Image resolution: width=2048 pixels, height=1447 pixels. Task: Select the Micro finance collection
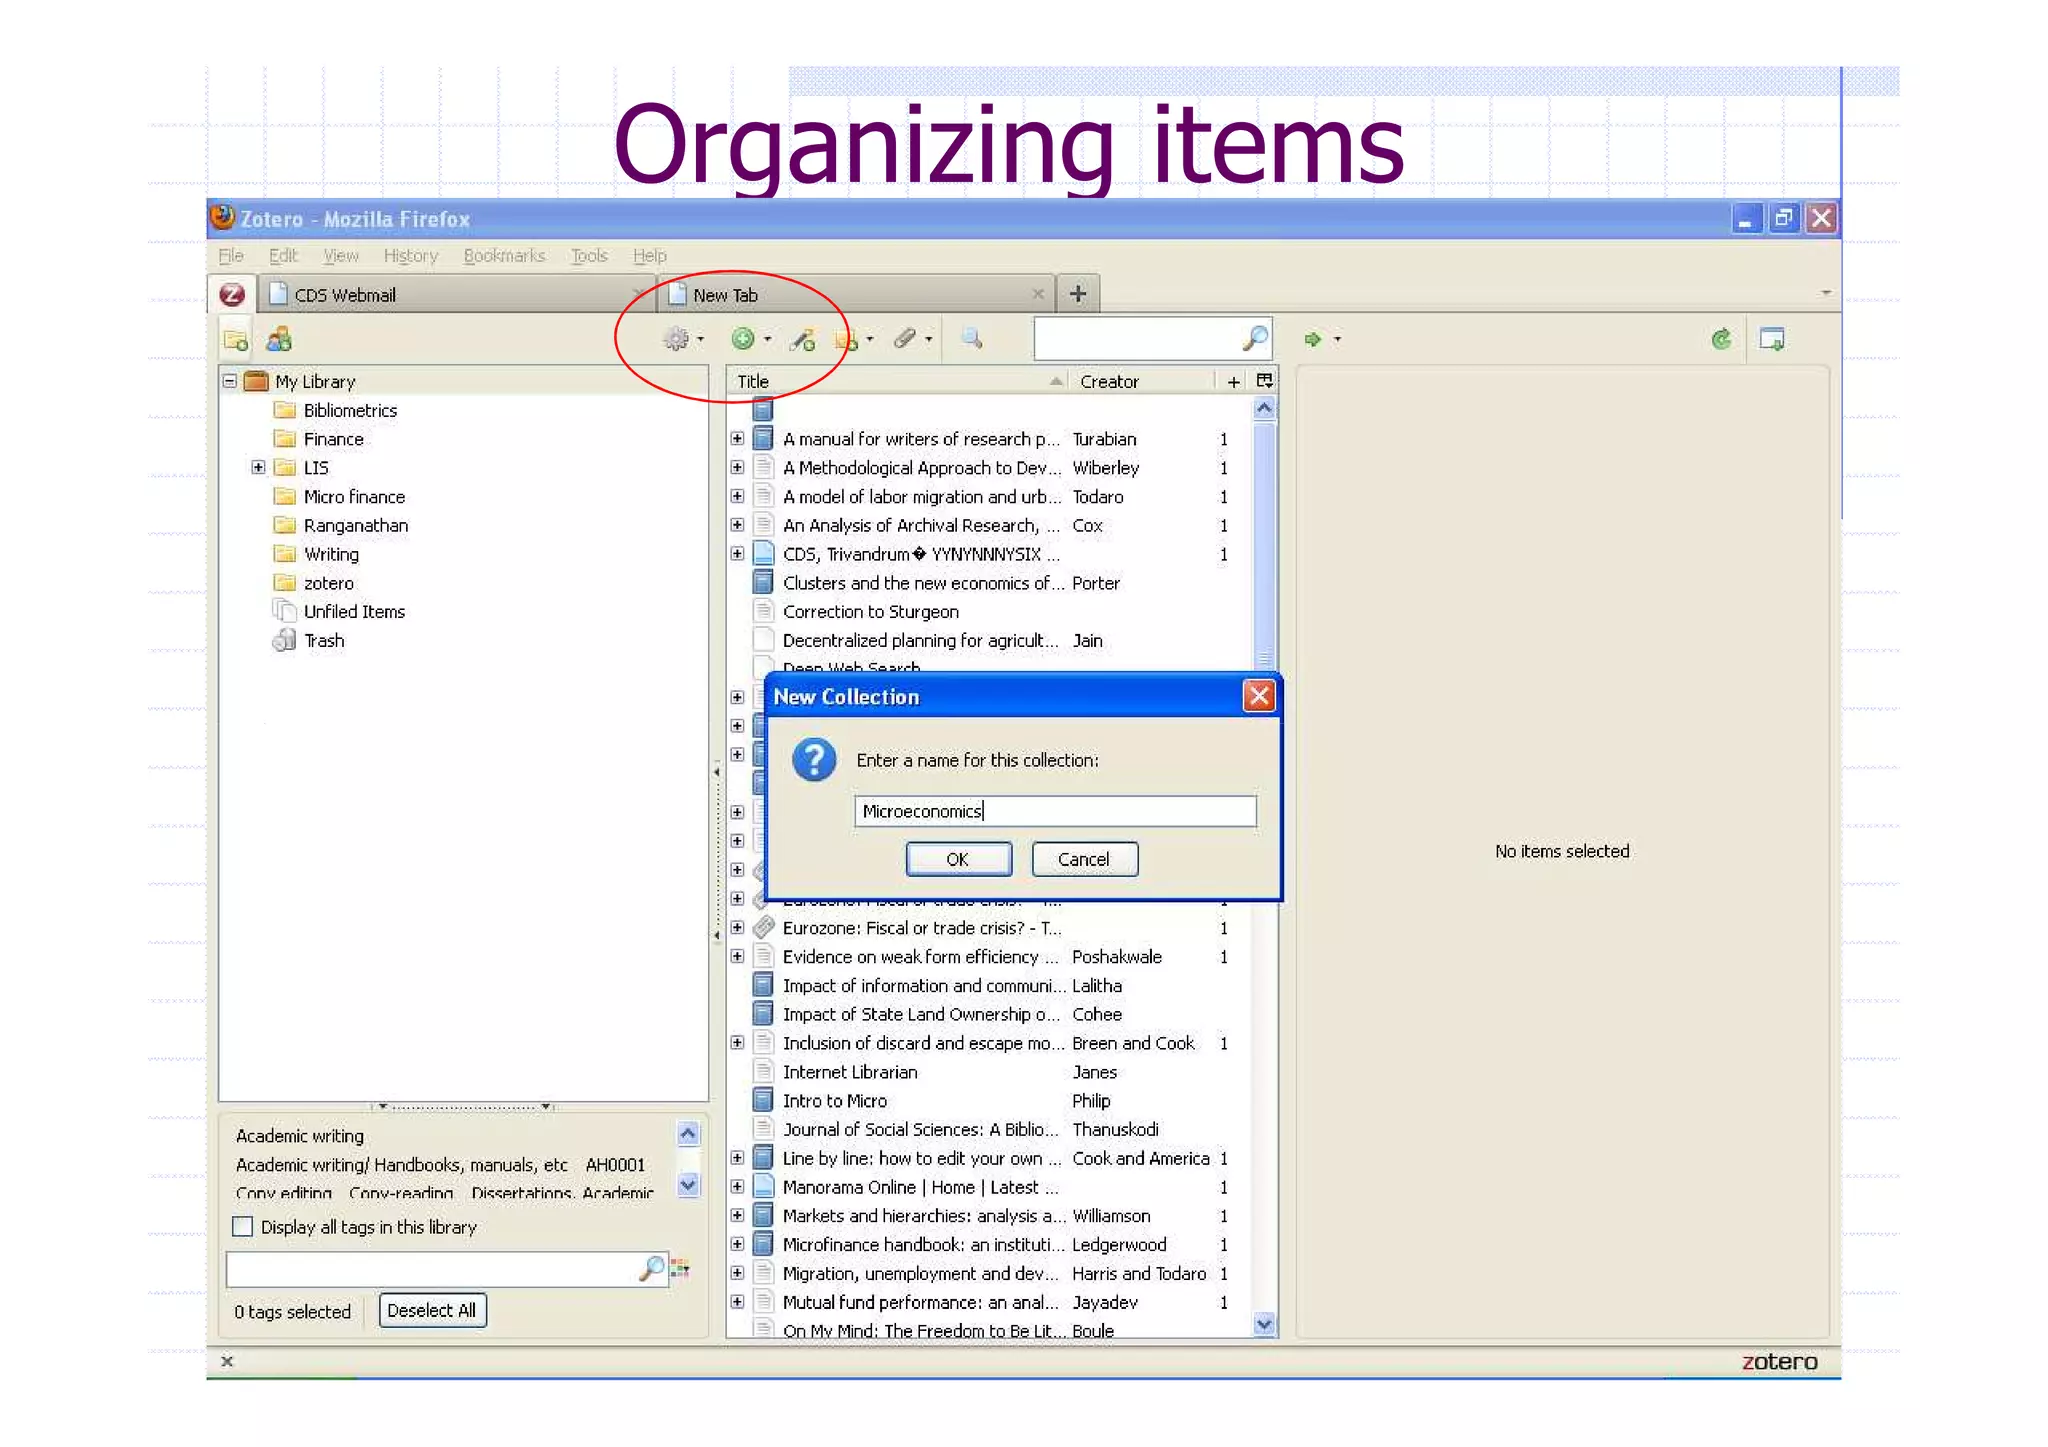coord(354,496)
